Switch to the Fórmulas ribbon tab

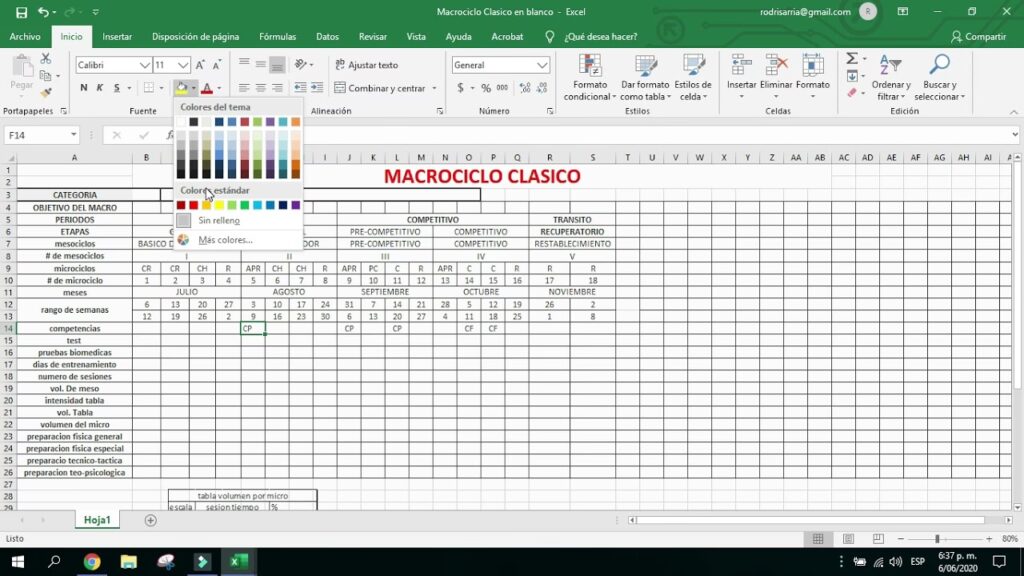pyautogui.click(x=277, y=37)
